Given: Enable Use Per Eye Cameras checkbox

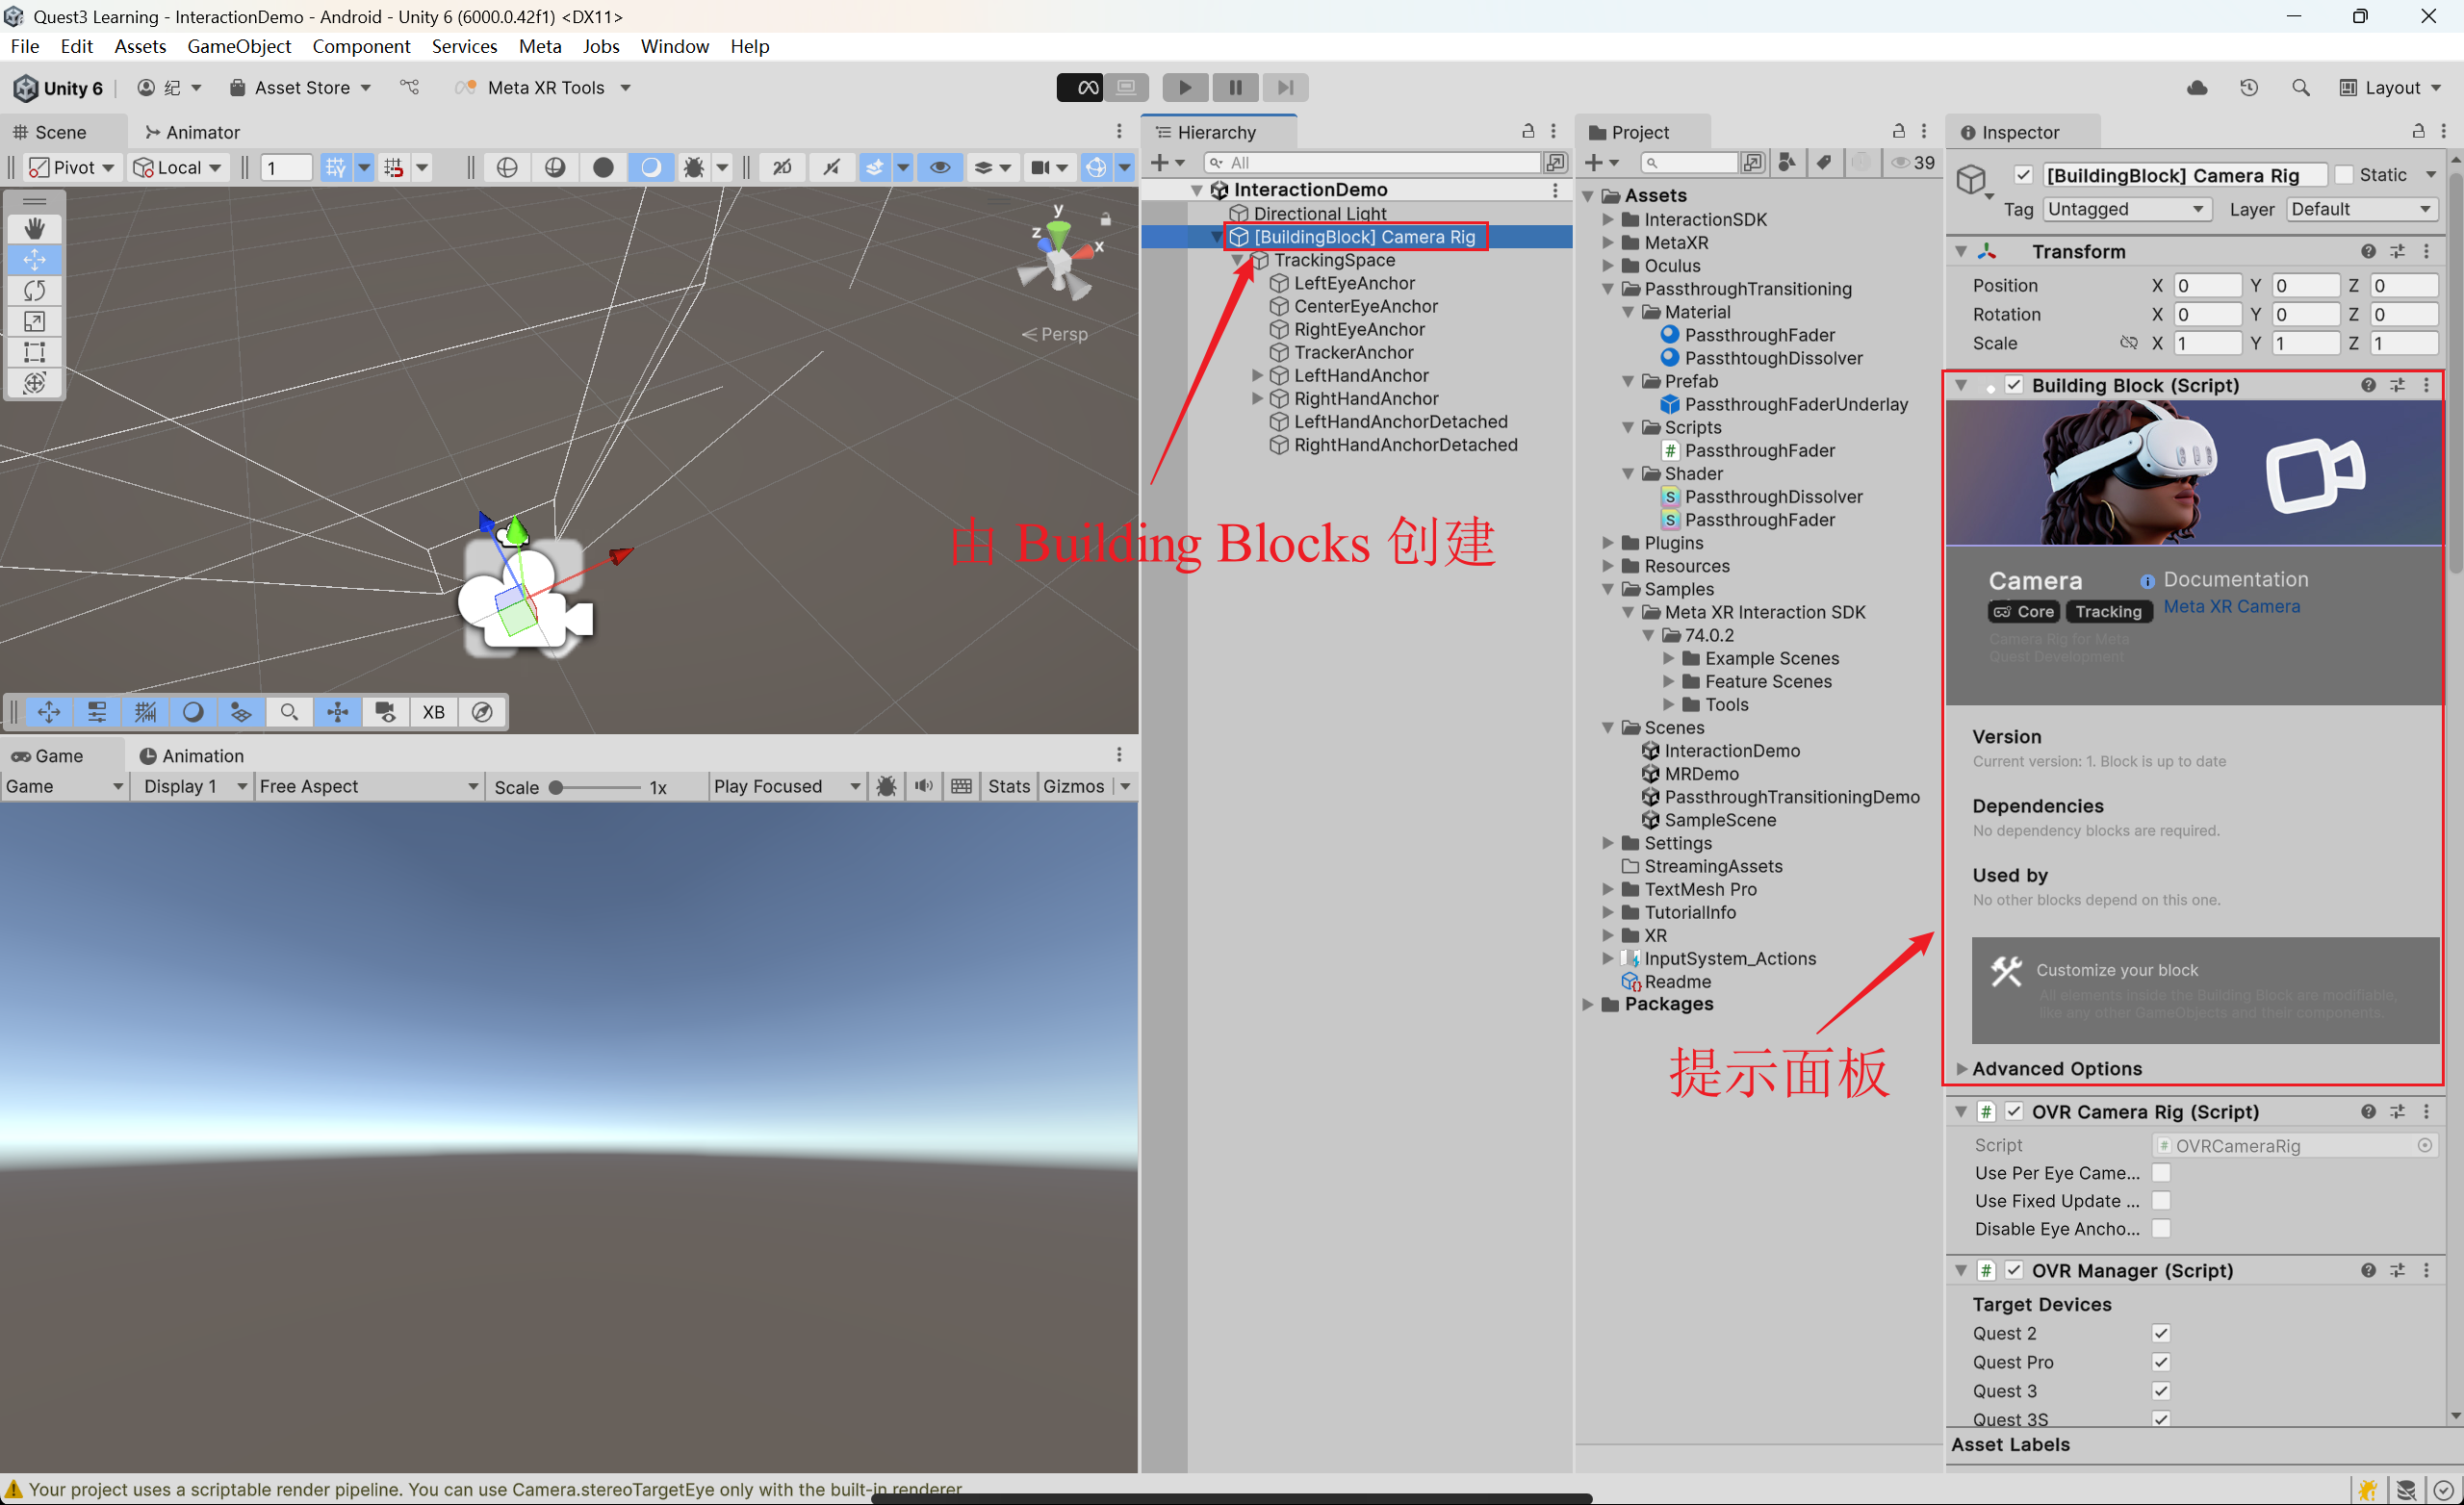Looking at the screenshot, I should (x=2161, y=1172).
